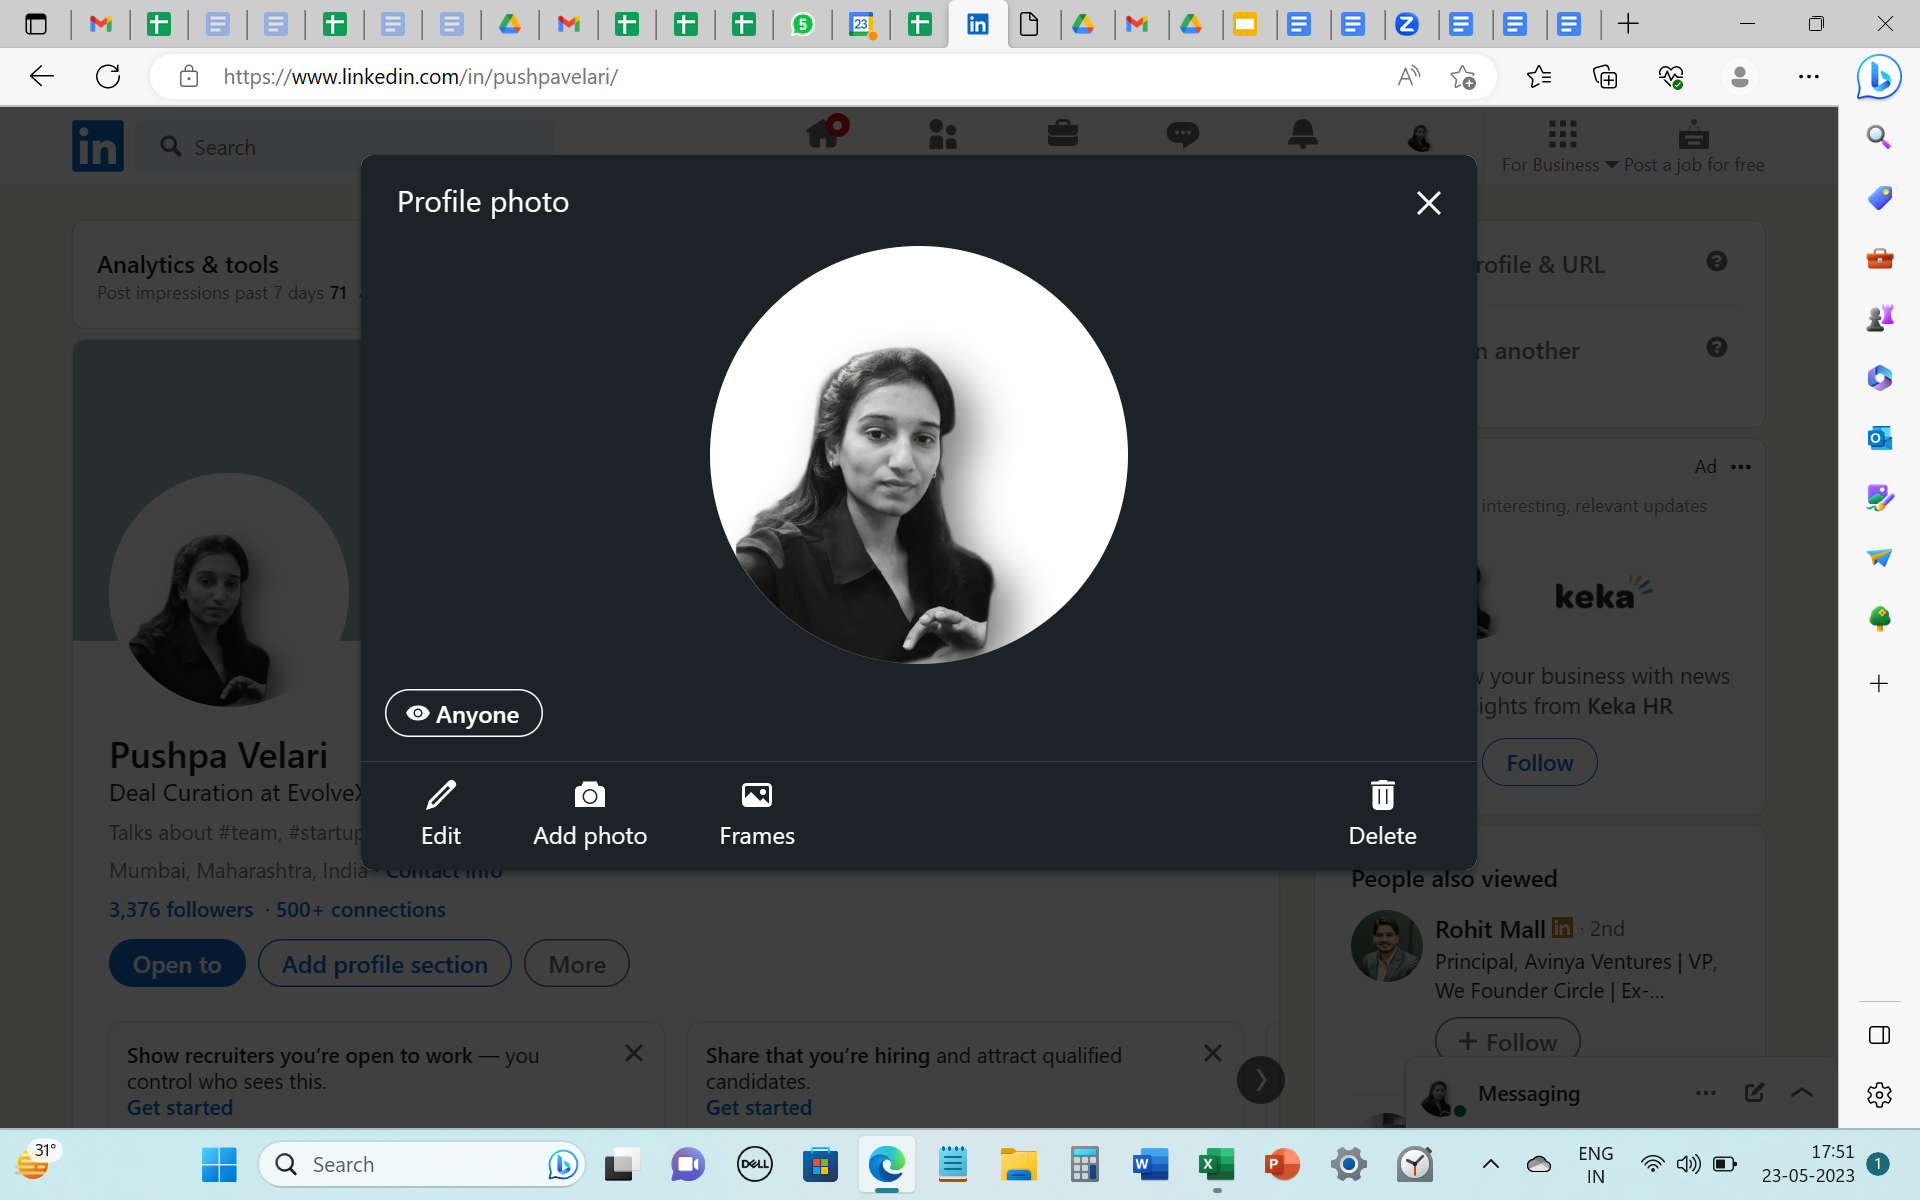Open File Explorer from the taskbar

(x=1018, y=1165)
